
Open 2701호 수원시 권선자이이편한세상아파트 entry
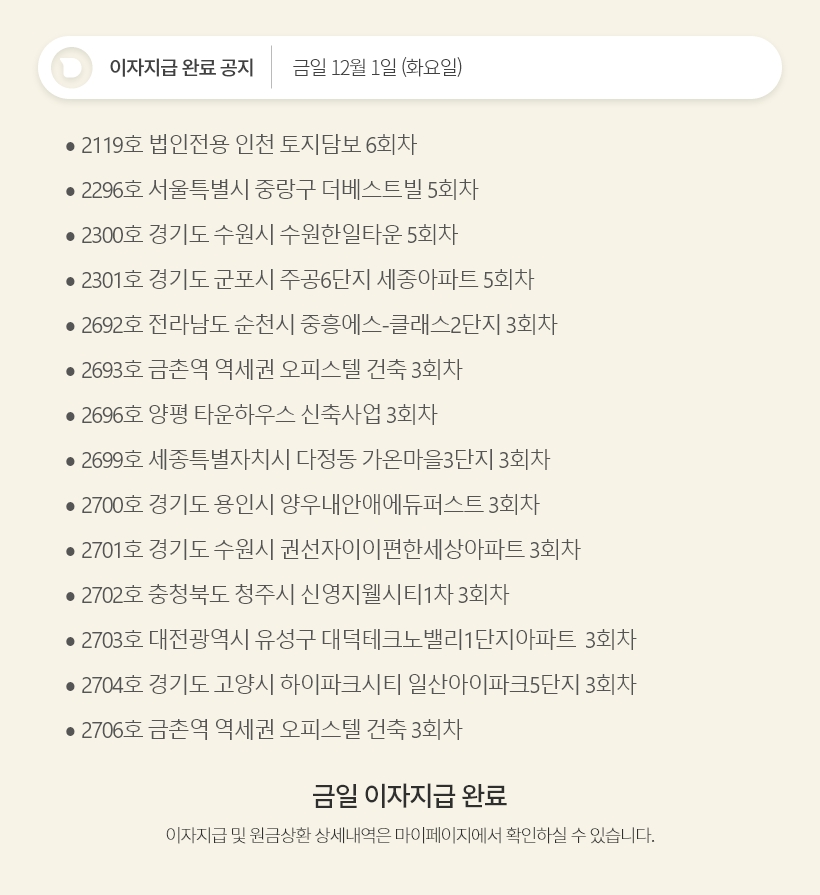330,550
